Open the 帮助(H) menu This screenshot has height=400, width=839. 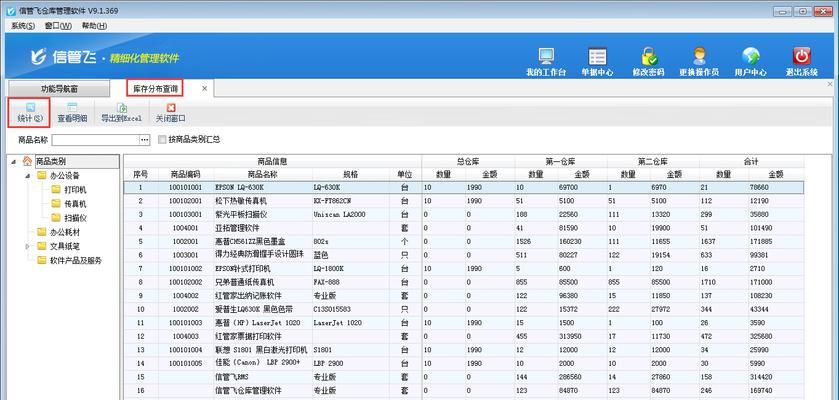point(94,26)
